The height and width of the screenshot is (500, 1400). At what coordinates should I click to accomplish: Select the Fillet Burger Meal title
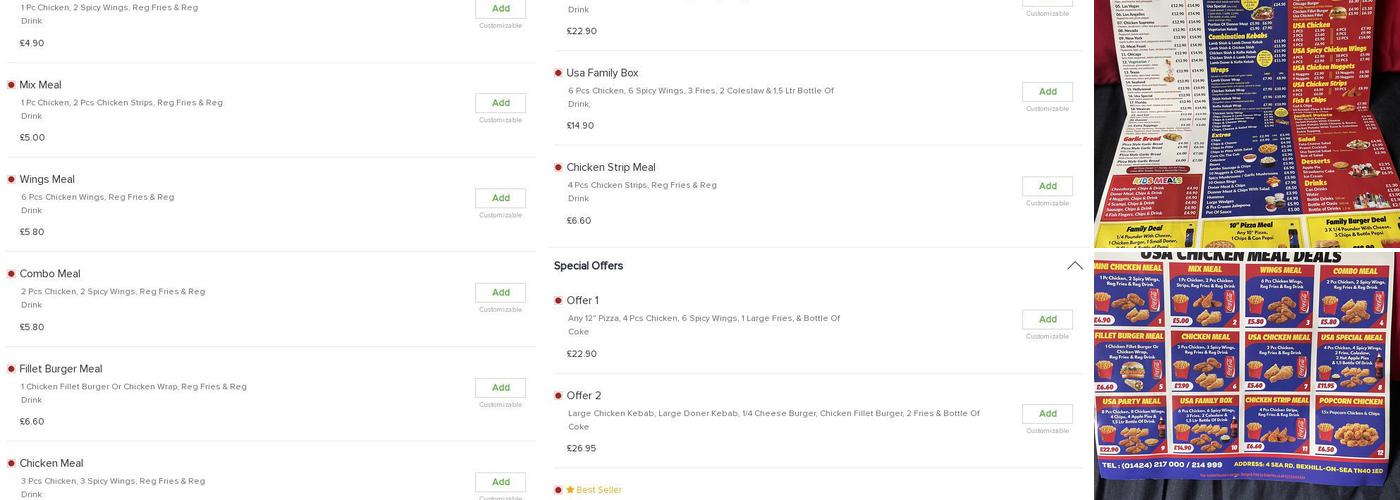61,369
